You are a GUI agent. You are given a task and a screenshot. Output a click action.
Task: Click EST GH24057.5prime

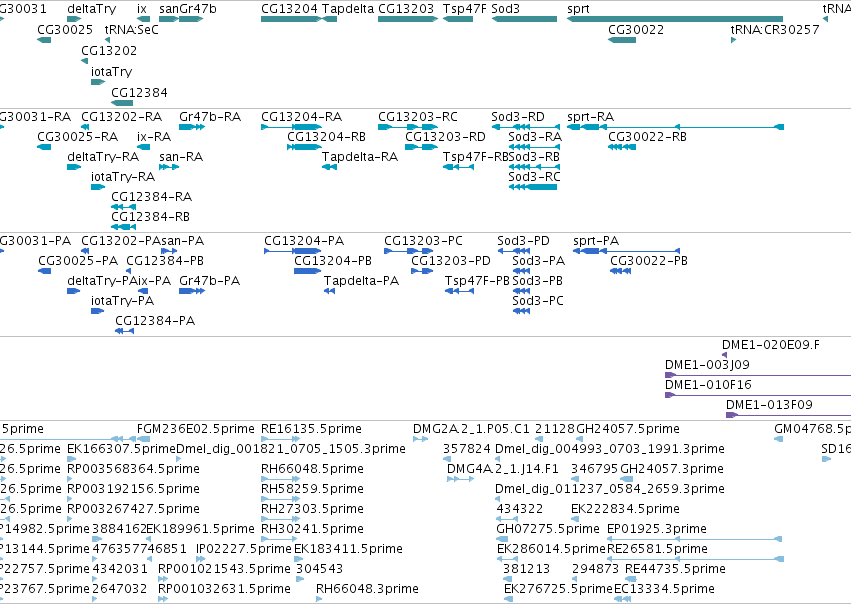pyautogui.click(x=627, y=429)
